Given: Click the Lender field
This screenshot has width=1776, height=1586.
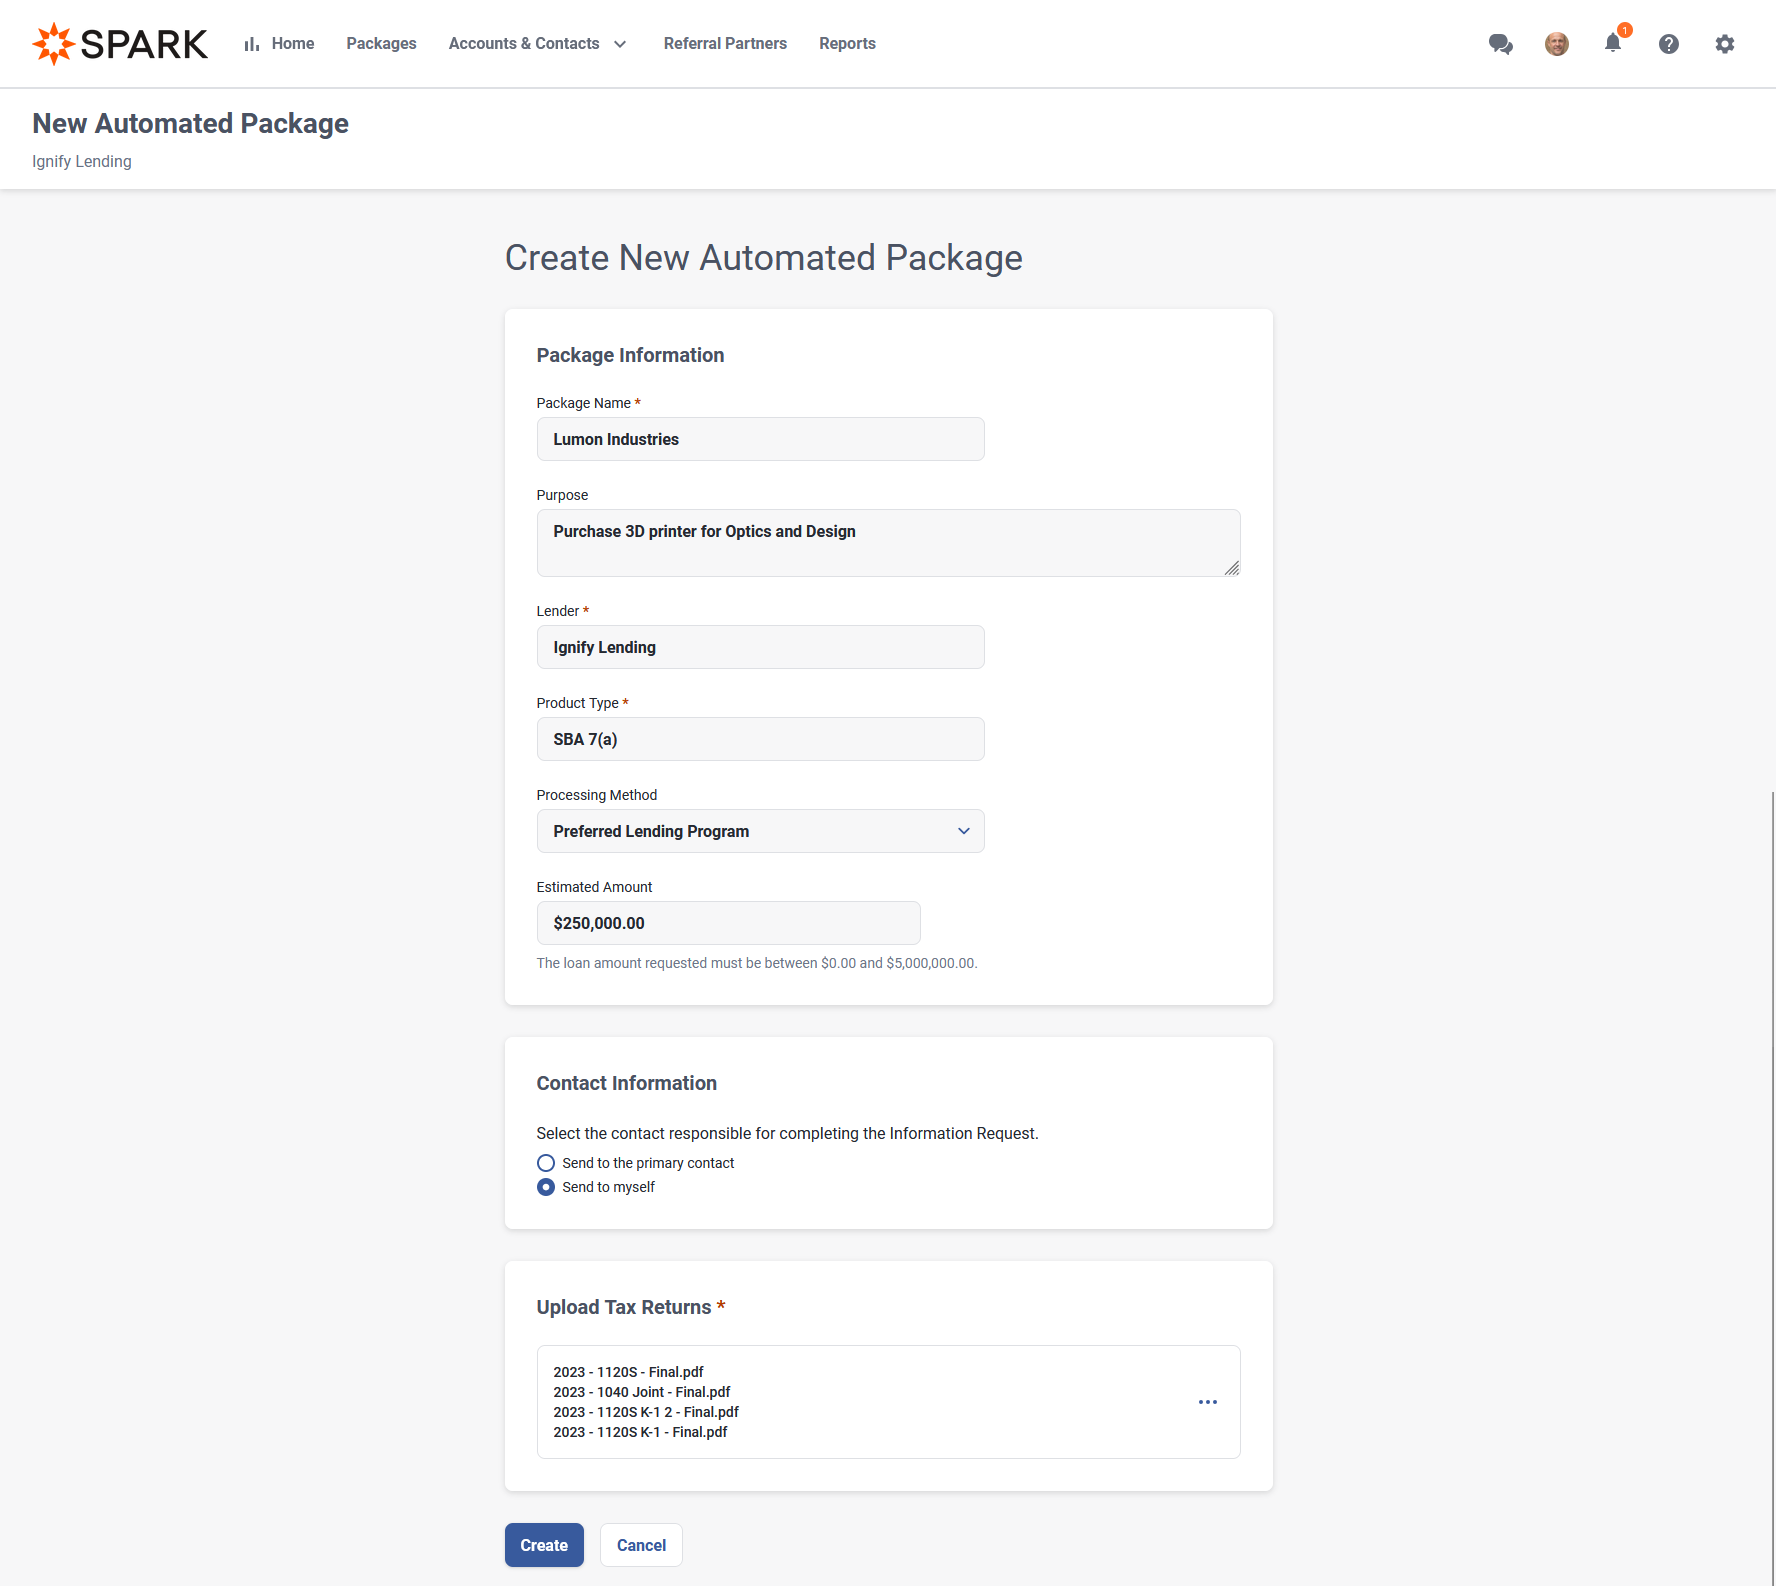Looking at the screenshot, I should pyautogui.click(x=760, y=647).
